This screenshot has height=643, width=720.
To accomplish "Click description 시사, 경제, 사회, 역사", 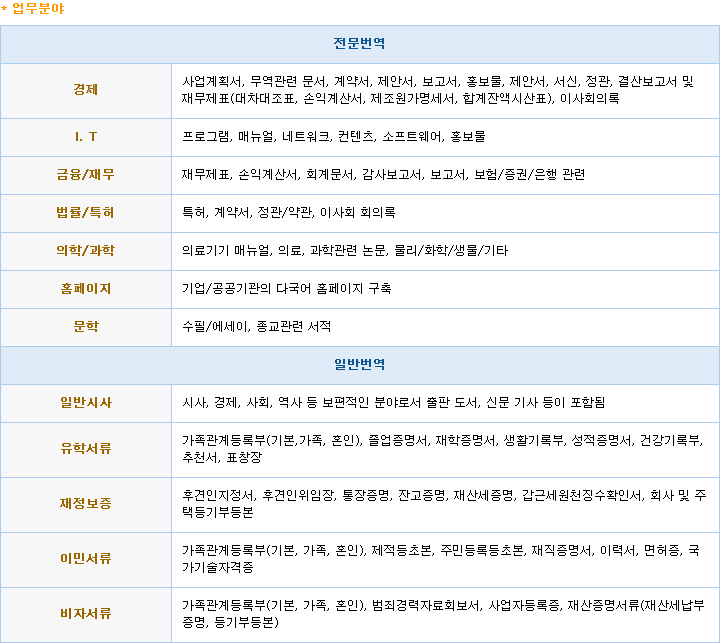I will (394, 403).
